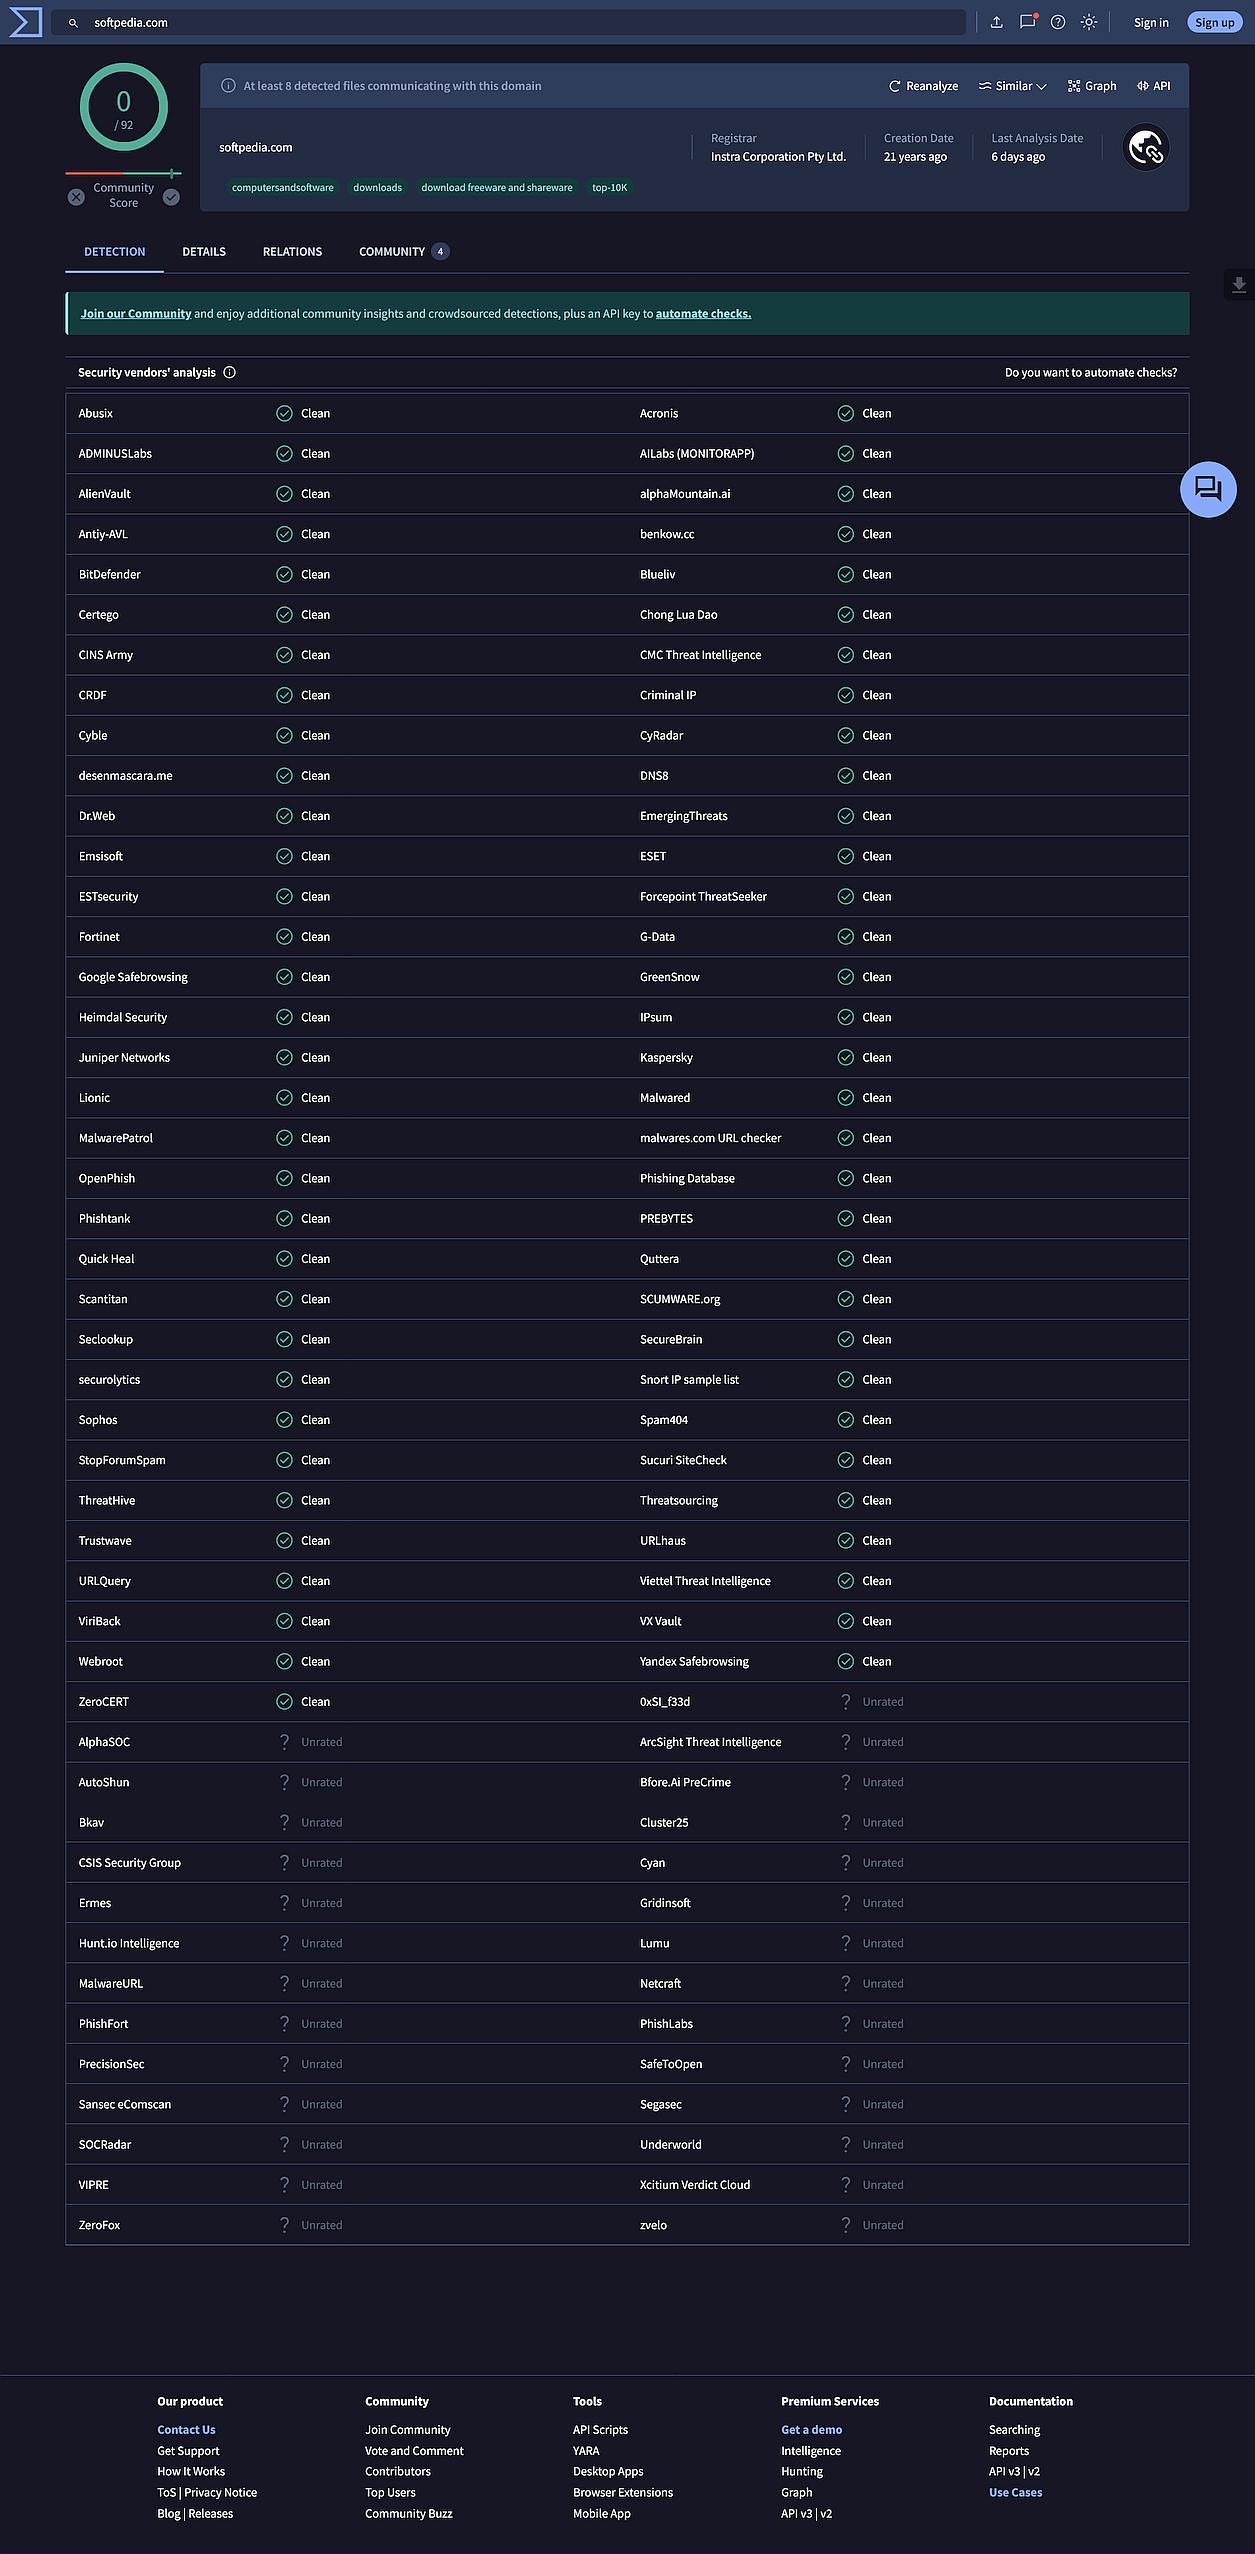The image size is (1255, 2554).
Task: Open the Relations tab
Action: (x=292, y=252)
